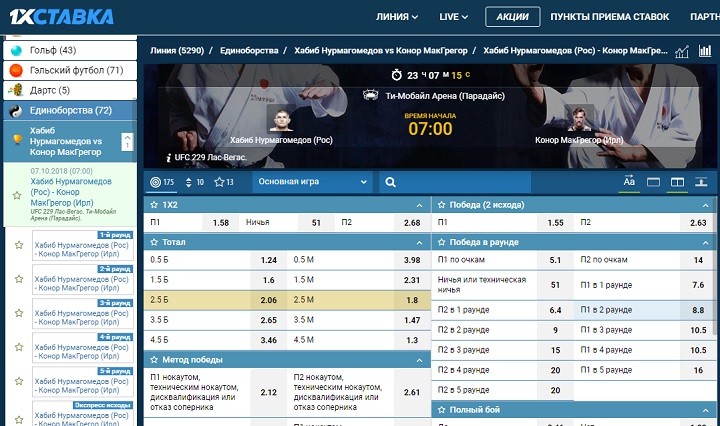Click the yin-yang icon beside Единоборства
The image size is (720, 426).
point(16,110)
